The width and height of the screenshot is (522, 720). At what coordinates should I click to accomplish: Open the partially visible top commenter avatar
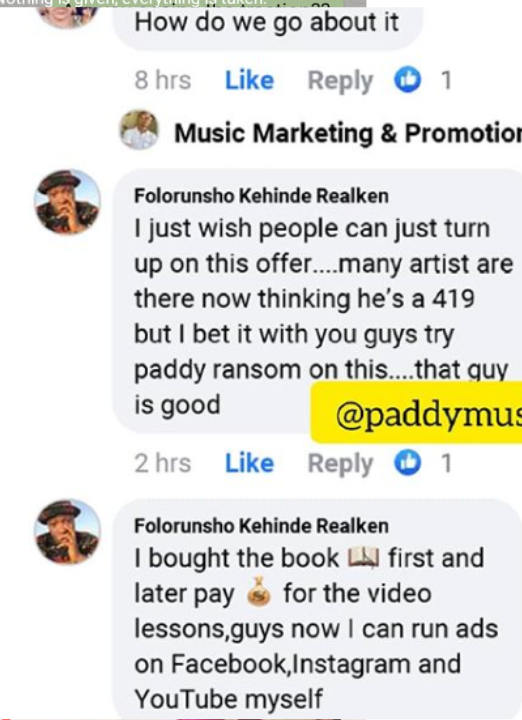[x=67, y=15]
